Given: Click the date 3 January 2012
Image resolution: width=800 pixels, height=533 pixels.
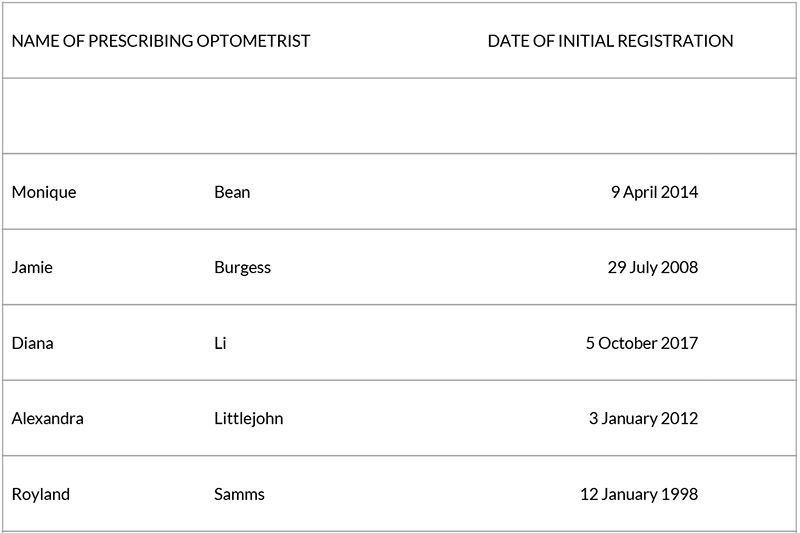Looking at the screenshot, I should [x=643, y=419].
